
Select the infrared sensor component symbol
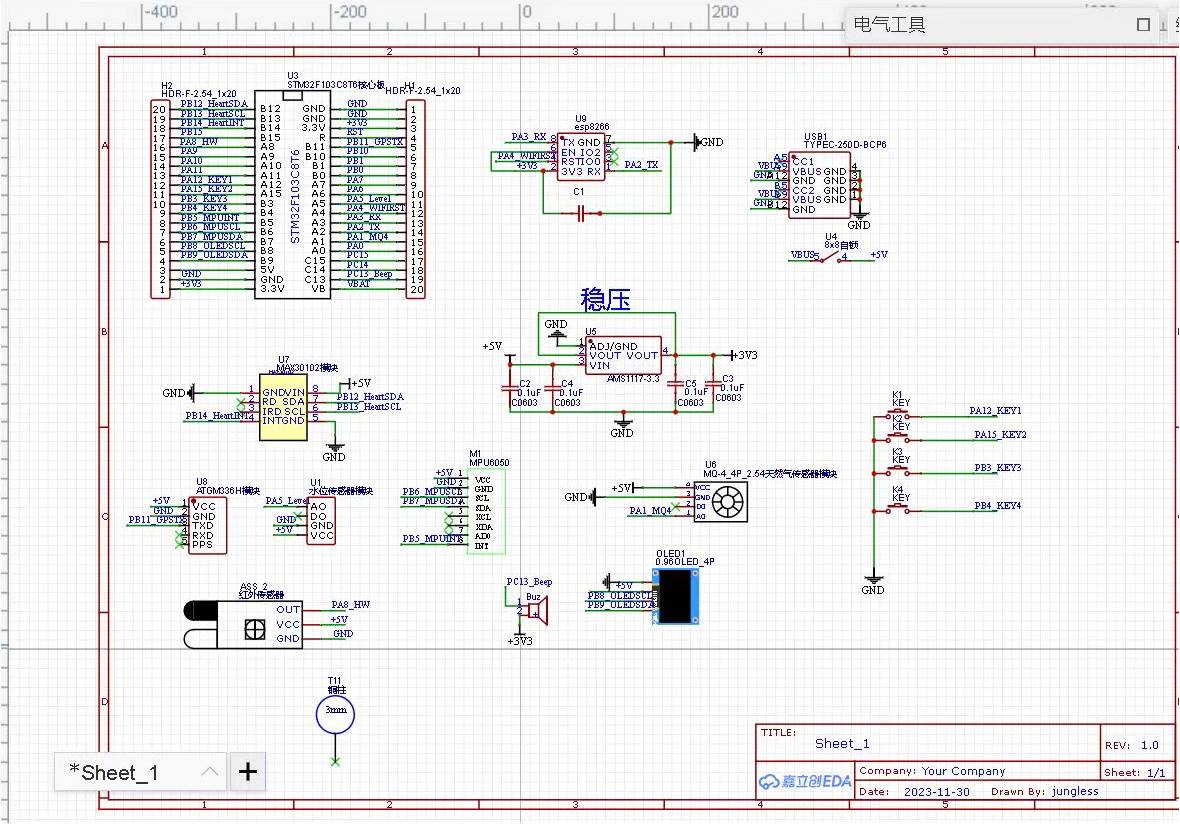pos(243,625)
